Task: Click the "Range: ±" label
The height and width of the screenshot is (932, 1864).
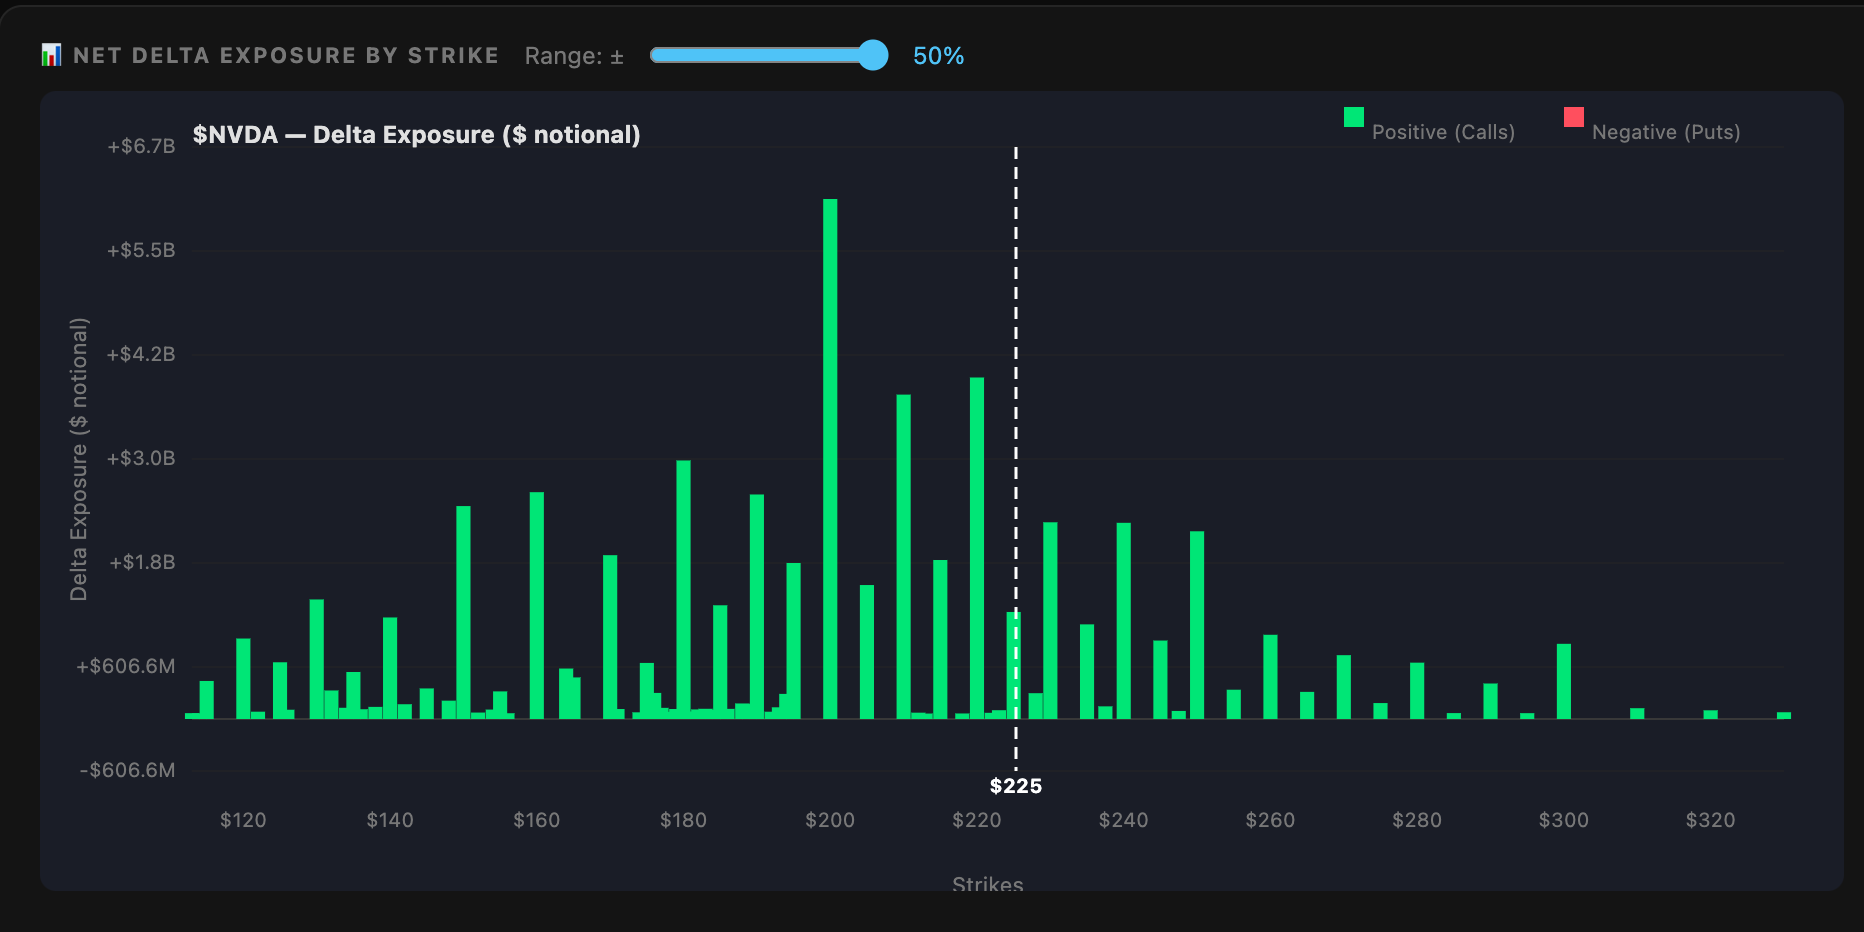Action: (x=574, y=56)
